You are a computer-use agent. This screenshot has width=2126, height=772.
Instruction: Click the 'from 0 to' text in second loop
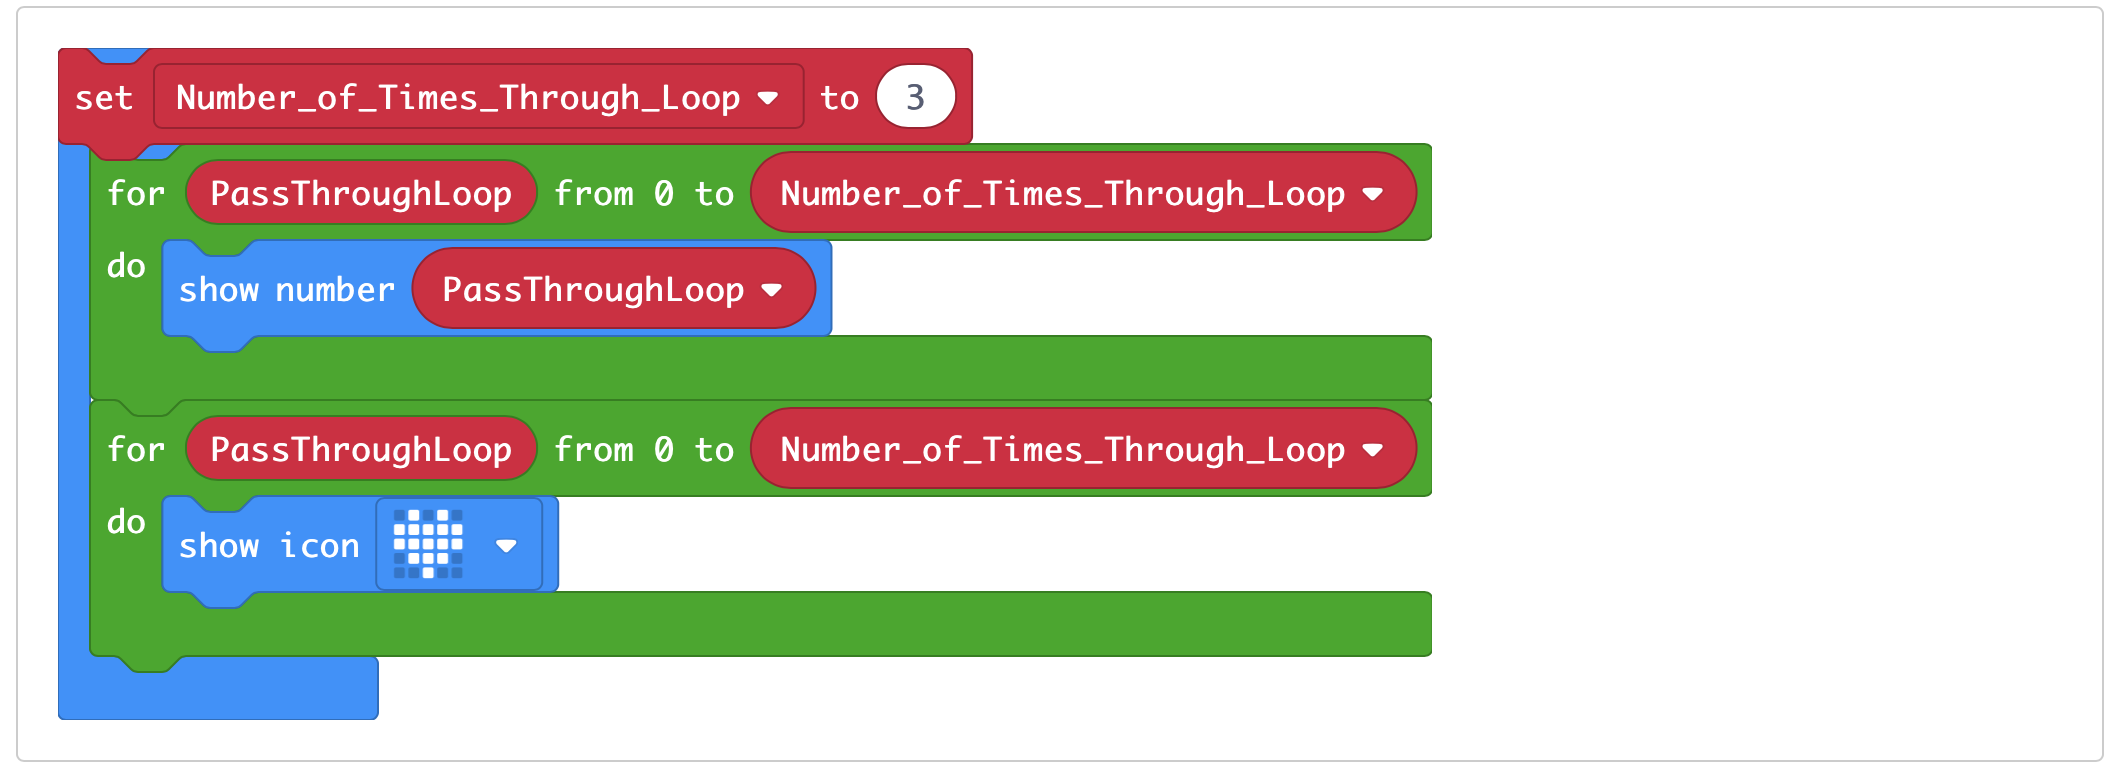click(644, 448)
